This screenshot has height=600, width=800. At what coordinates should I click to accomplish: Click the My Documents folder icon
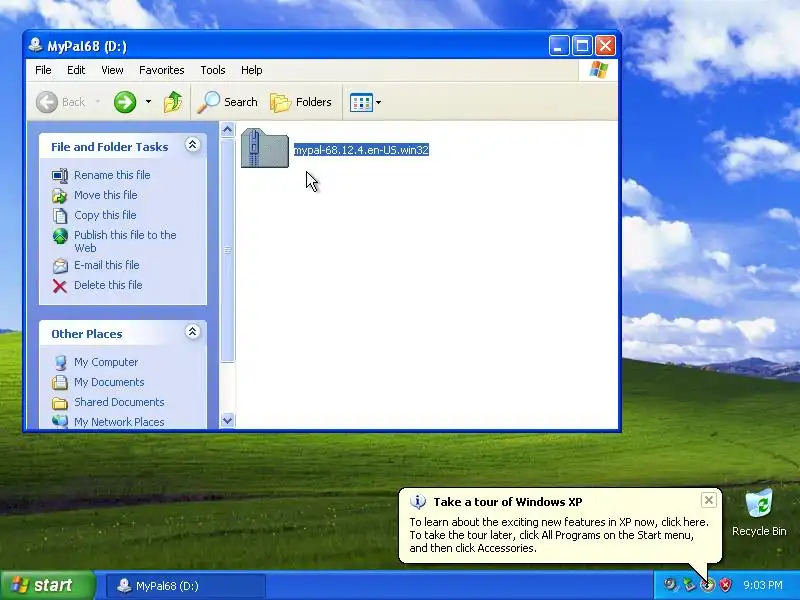pyautogui.click(x=60, y=382)
